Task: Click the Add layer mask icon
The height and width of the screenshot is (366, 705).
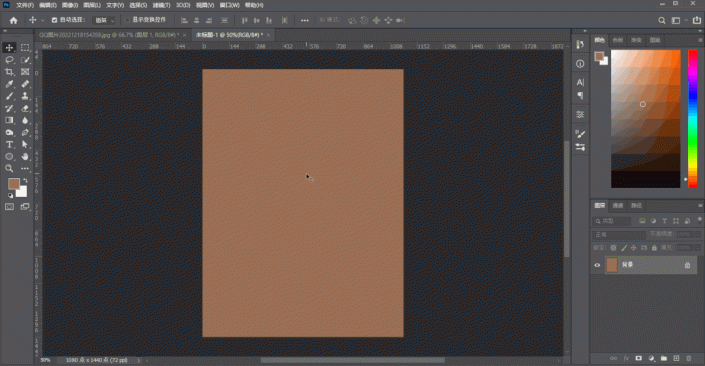Action: tap(638, 358)
